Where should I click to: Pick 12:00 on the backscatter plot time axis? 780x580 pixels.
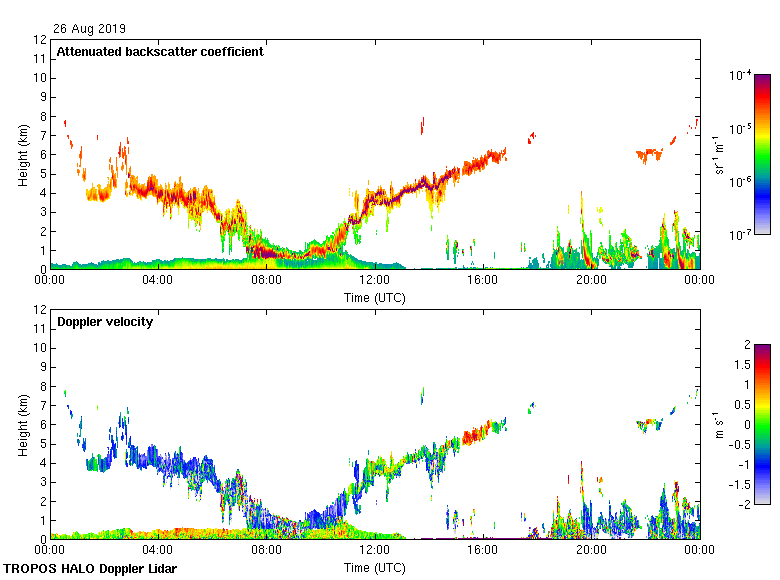tap(374, 281)
